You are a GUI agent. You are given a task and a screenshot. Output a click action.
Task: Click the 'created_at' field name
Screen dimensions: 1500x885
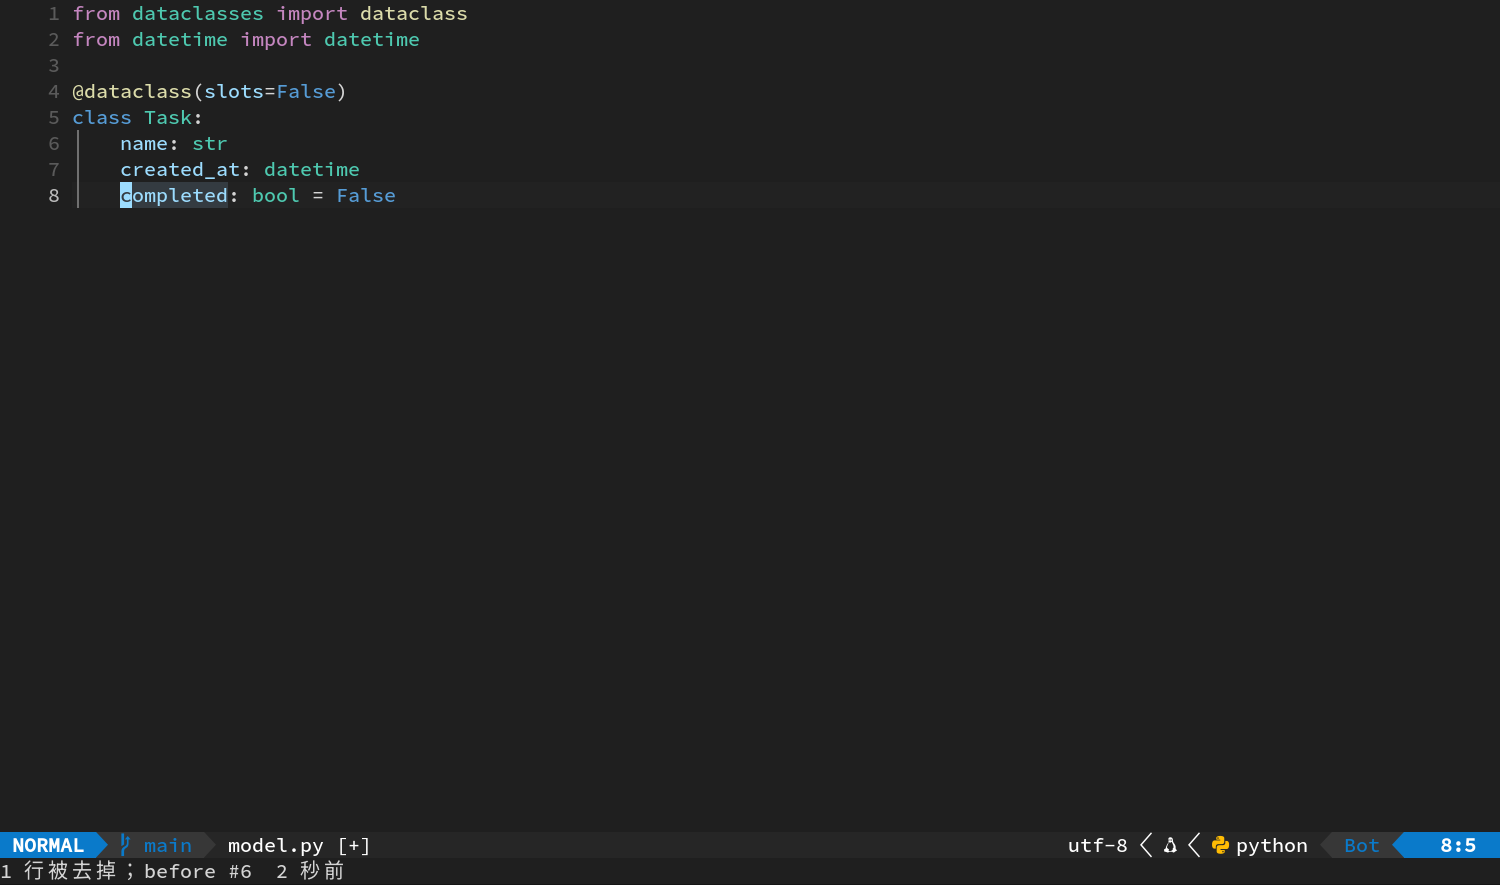click(x=180, y=170)
